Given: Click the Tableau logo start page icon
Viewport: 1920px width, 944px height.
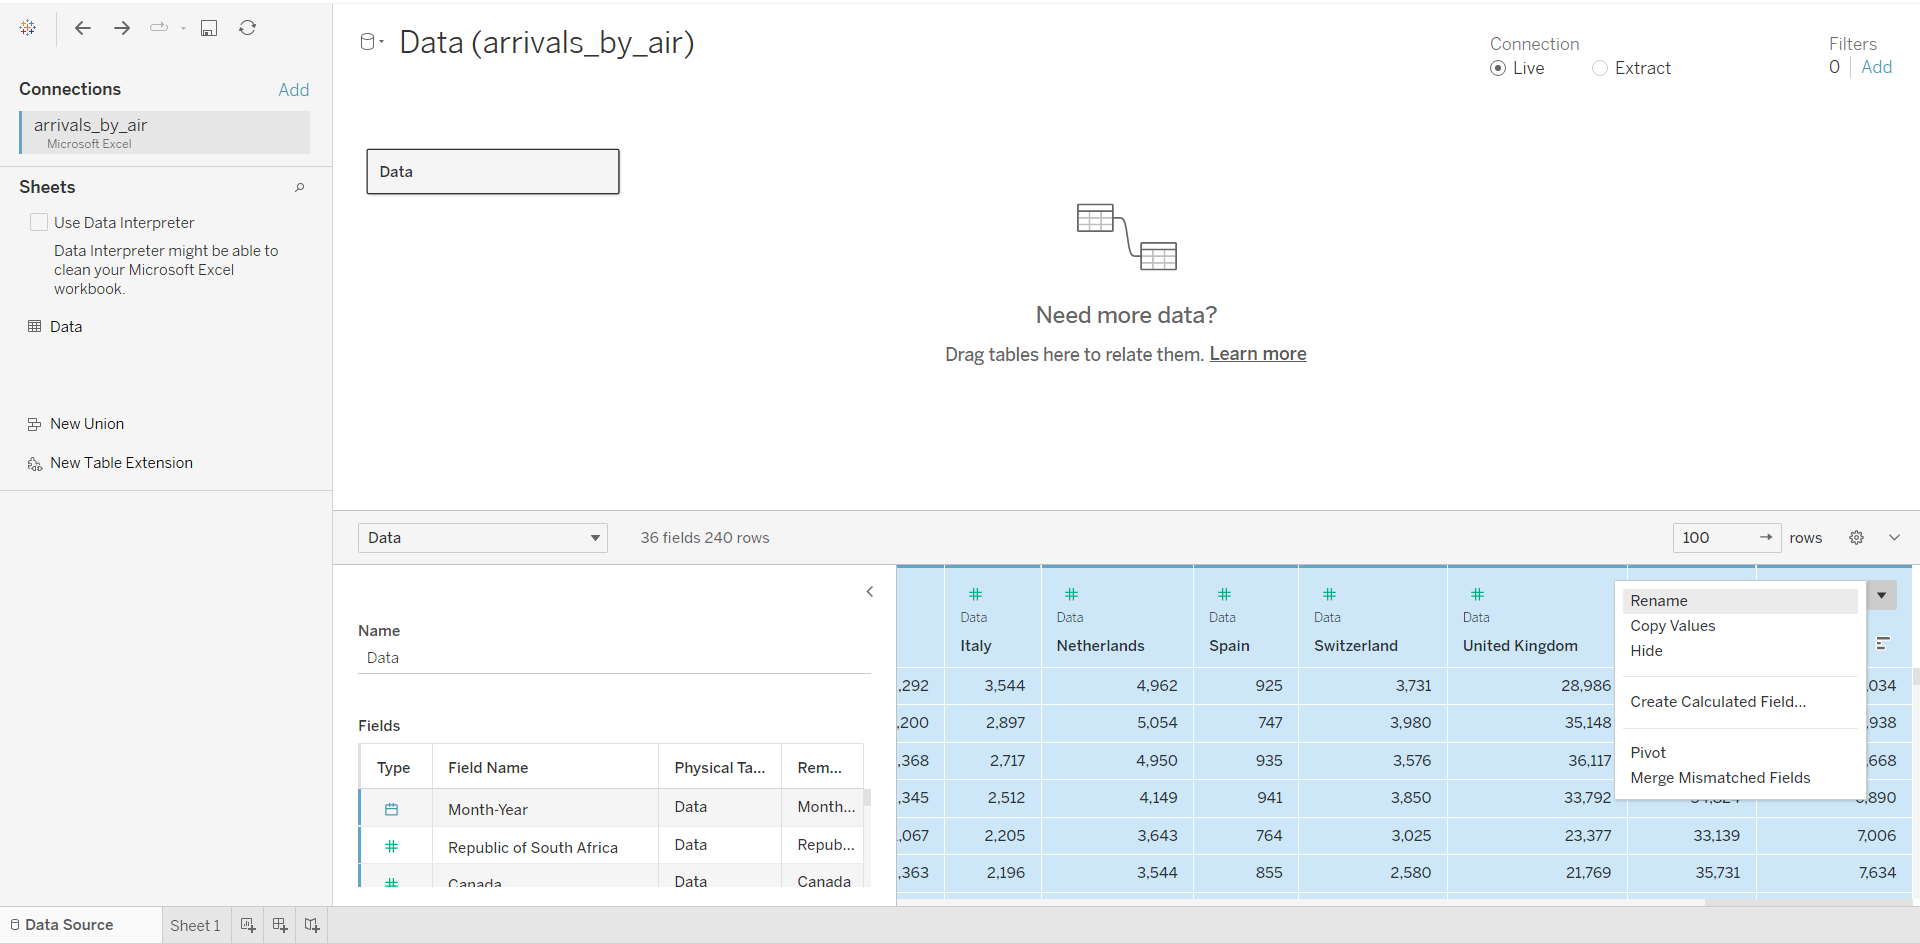Looking at the screenshot, I should (x=28, y=28).
